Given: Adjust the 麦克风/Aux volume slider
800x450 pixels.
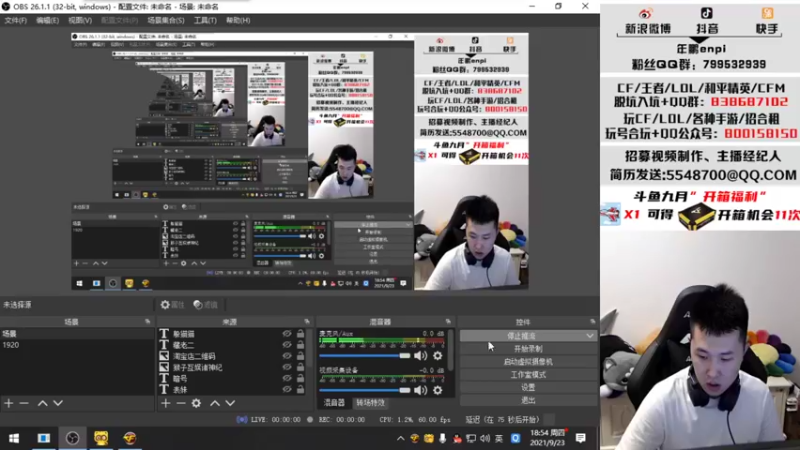Looking at the screenshot, I should coord(364,356).
